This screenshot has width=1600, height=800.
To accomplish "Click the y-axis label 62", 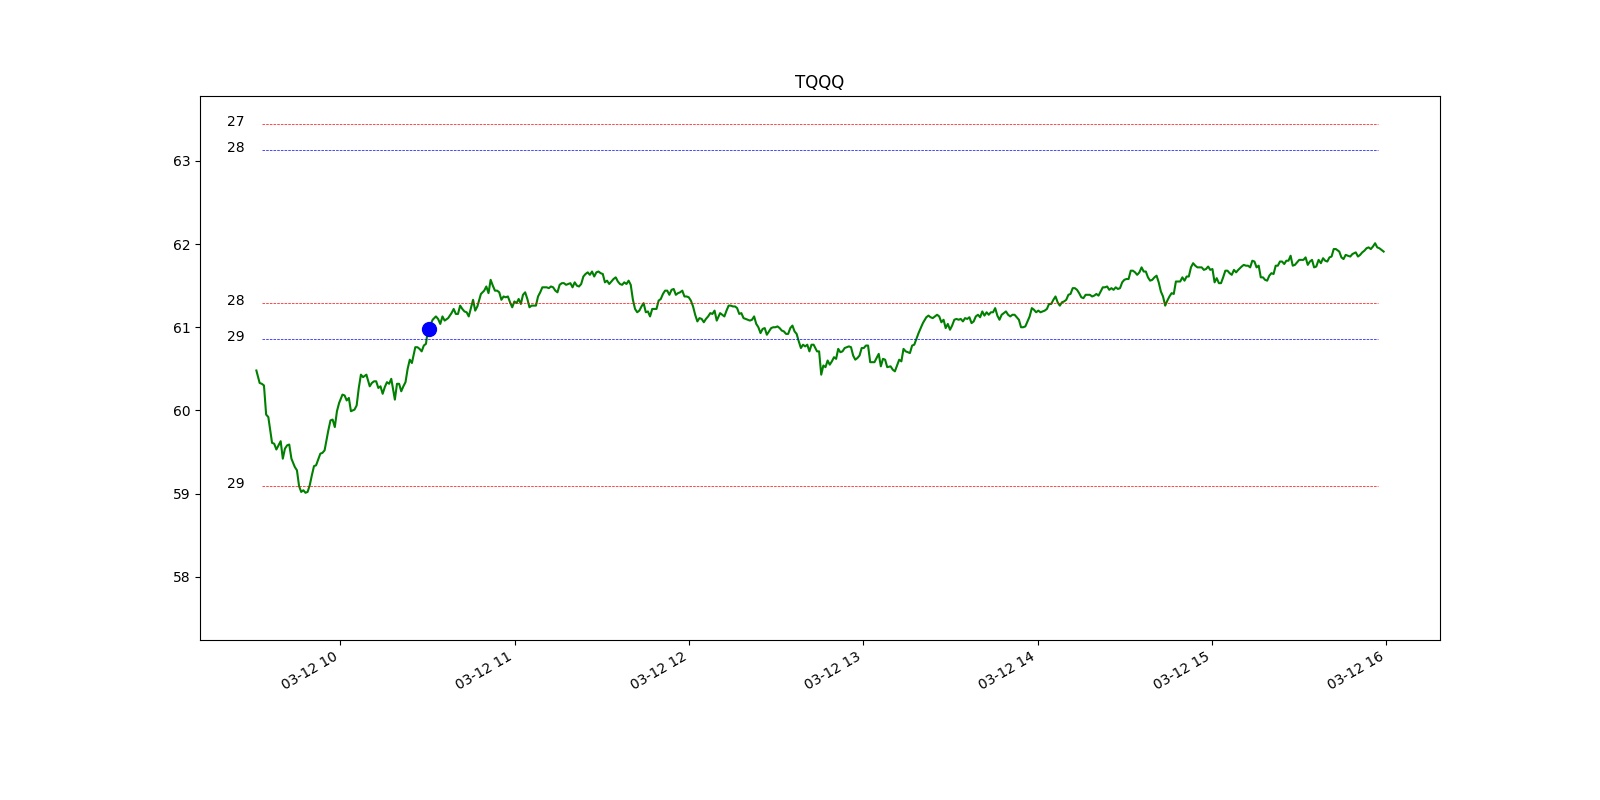I will 181,245.
